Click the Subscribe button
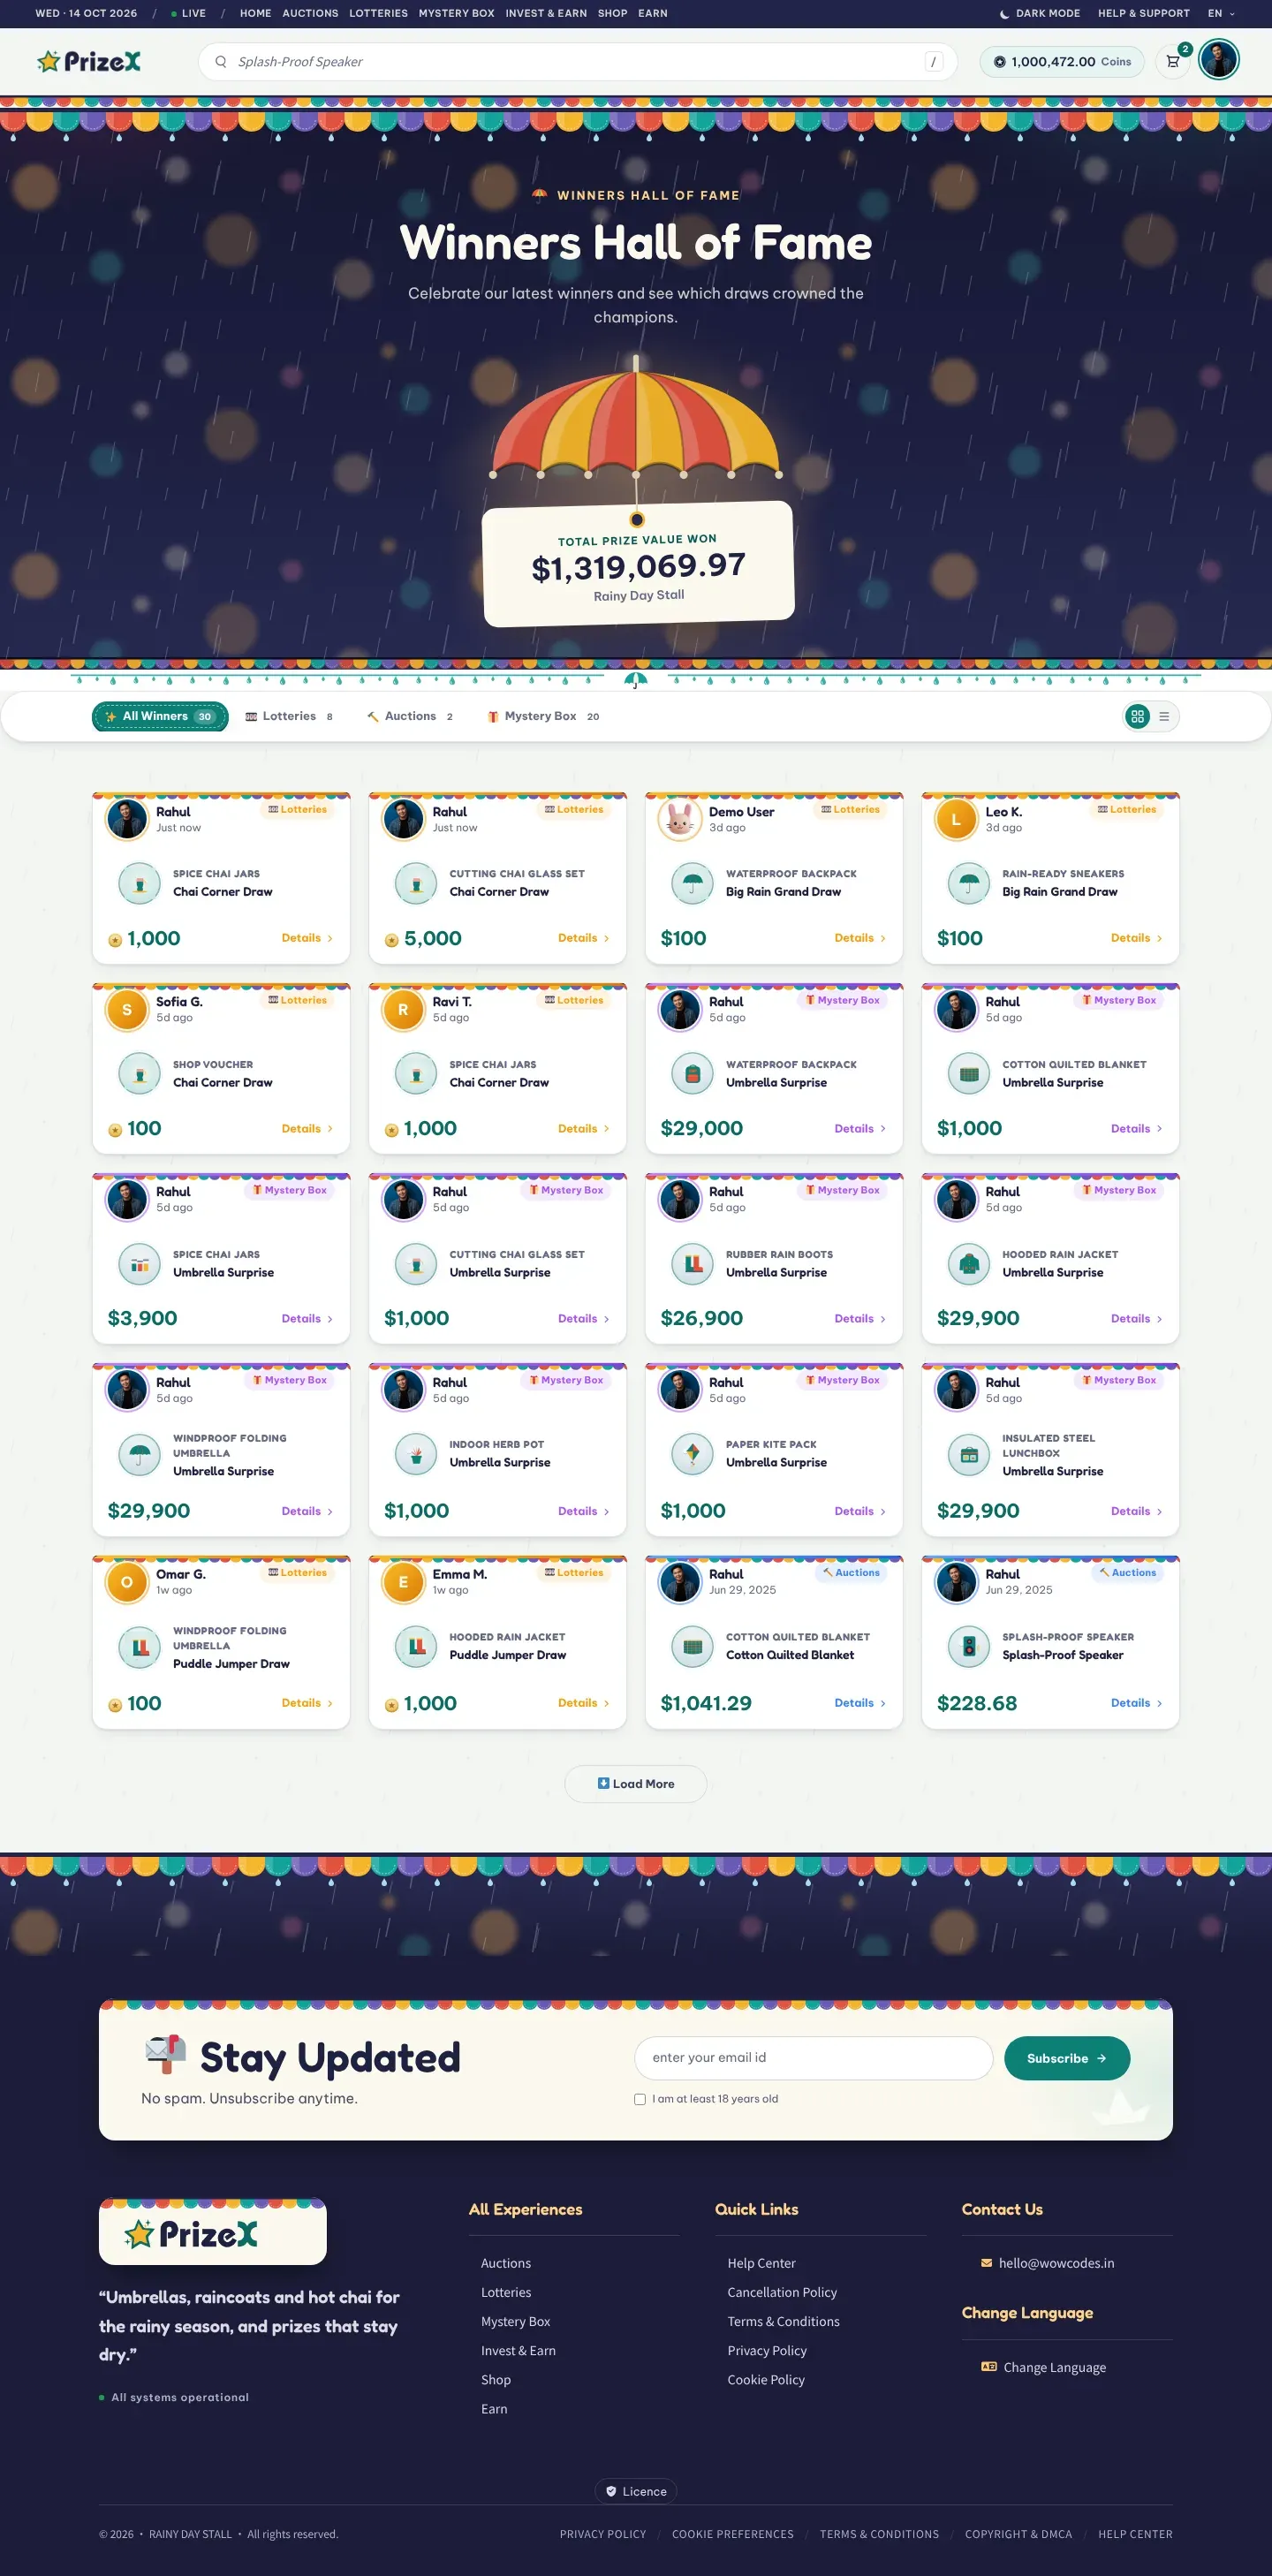 (1067, 2058)
